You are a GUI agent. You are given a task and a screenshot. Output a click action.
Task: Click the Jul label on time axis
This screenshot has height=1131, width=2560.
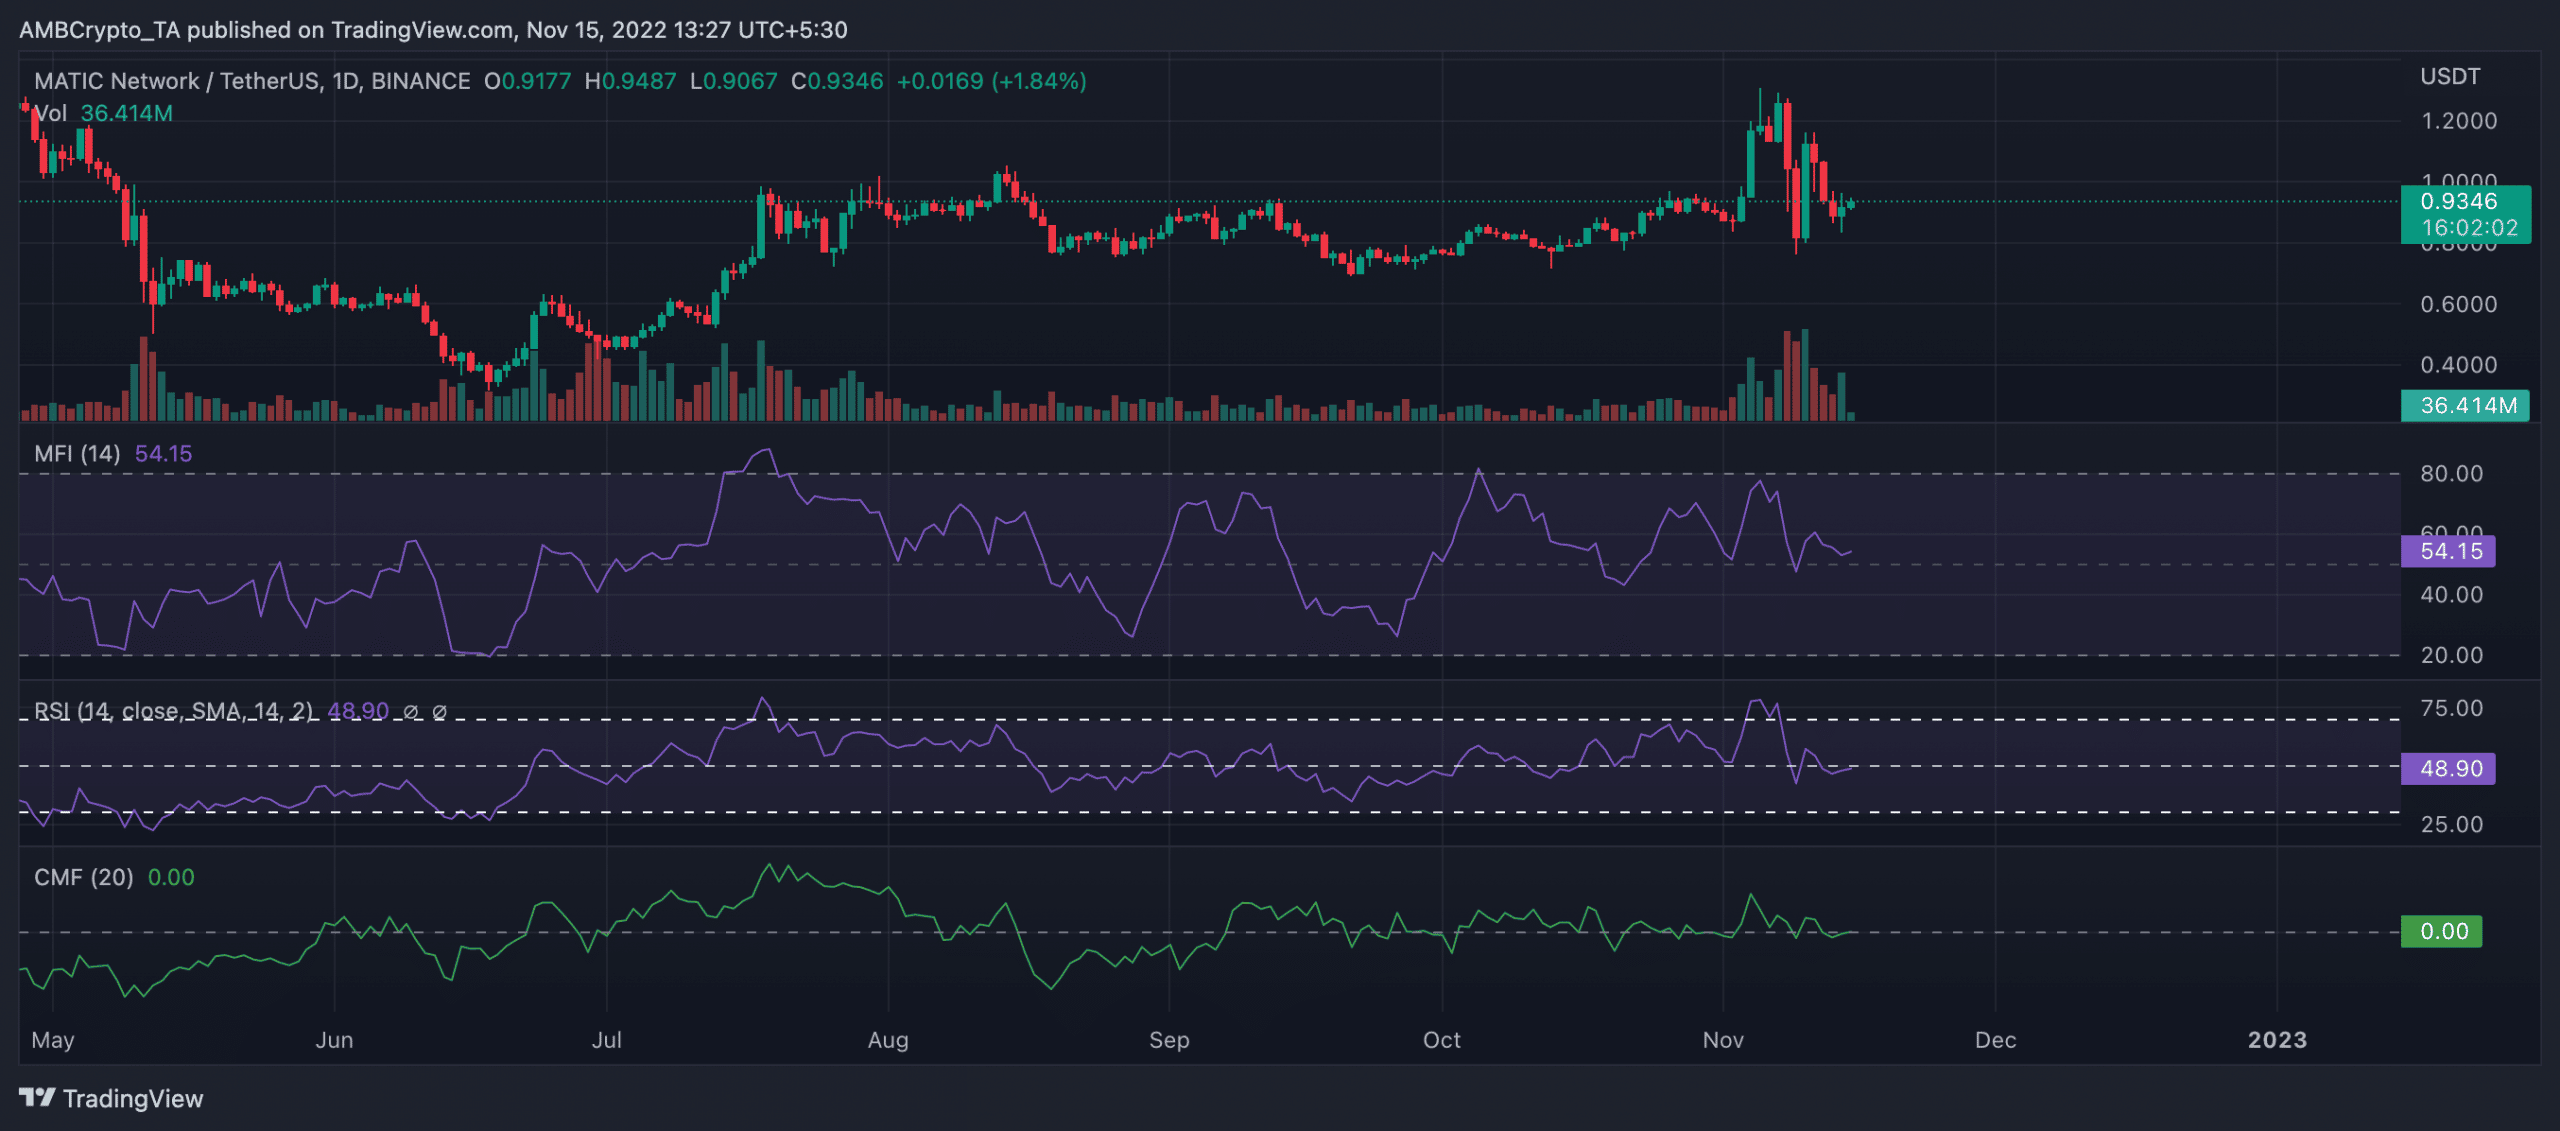coord(607,1040)
